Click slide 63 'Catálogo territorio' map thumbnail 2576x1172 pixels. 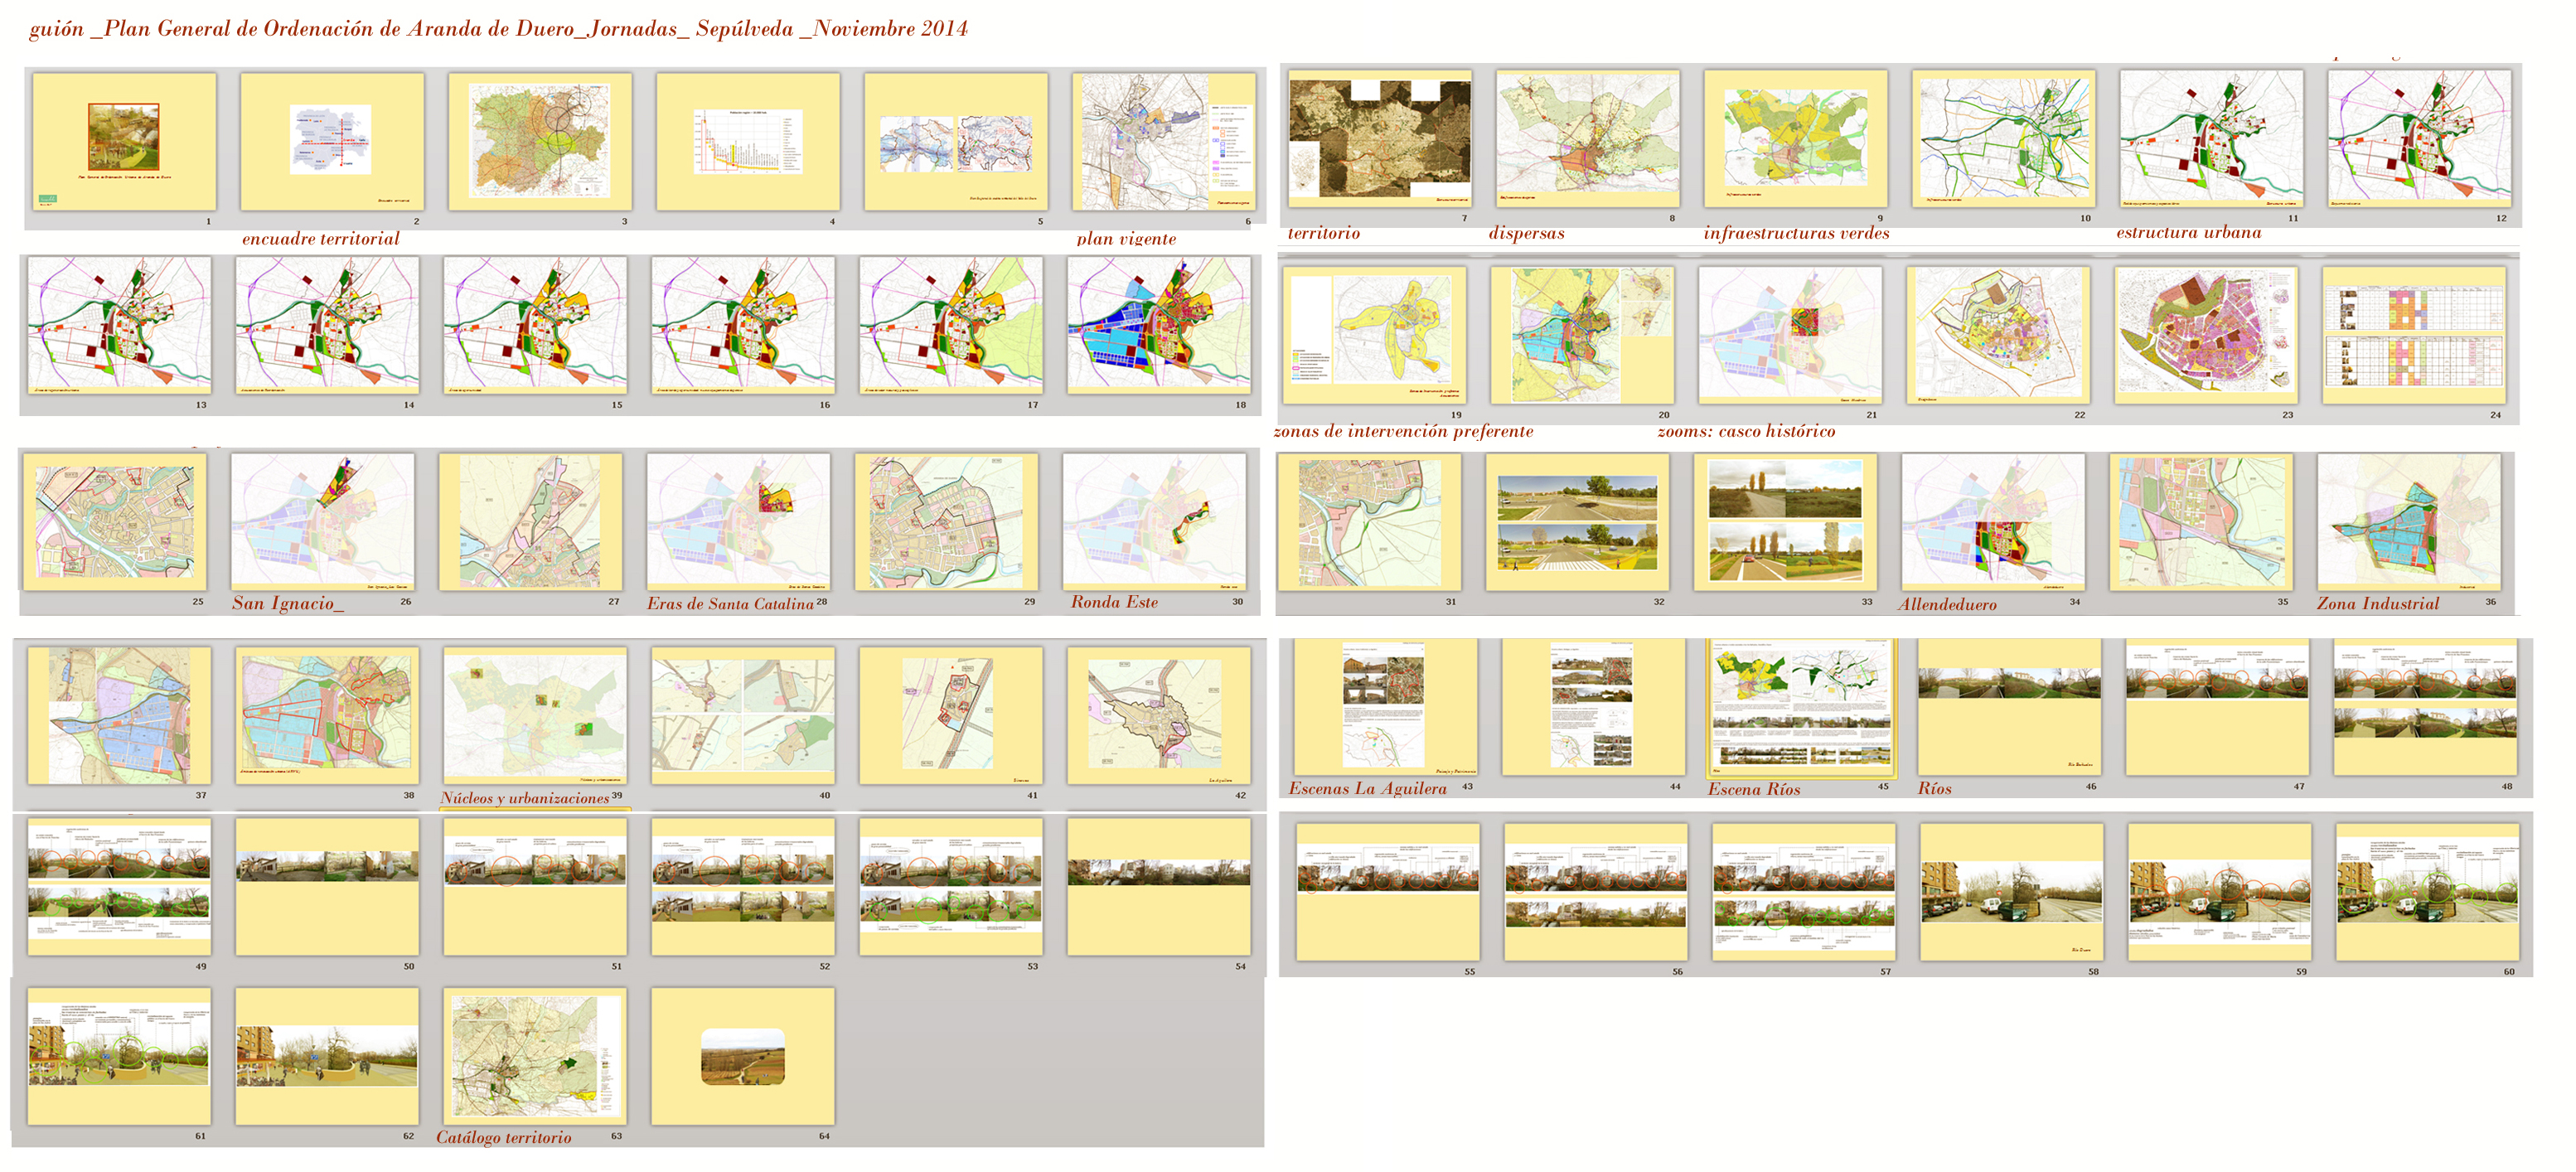click(535, 1056)
